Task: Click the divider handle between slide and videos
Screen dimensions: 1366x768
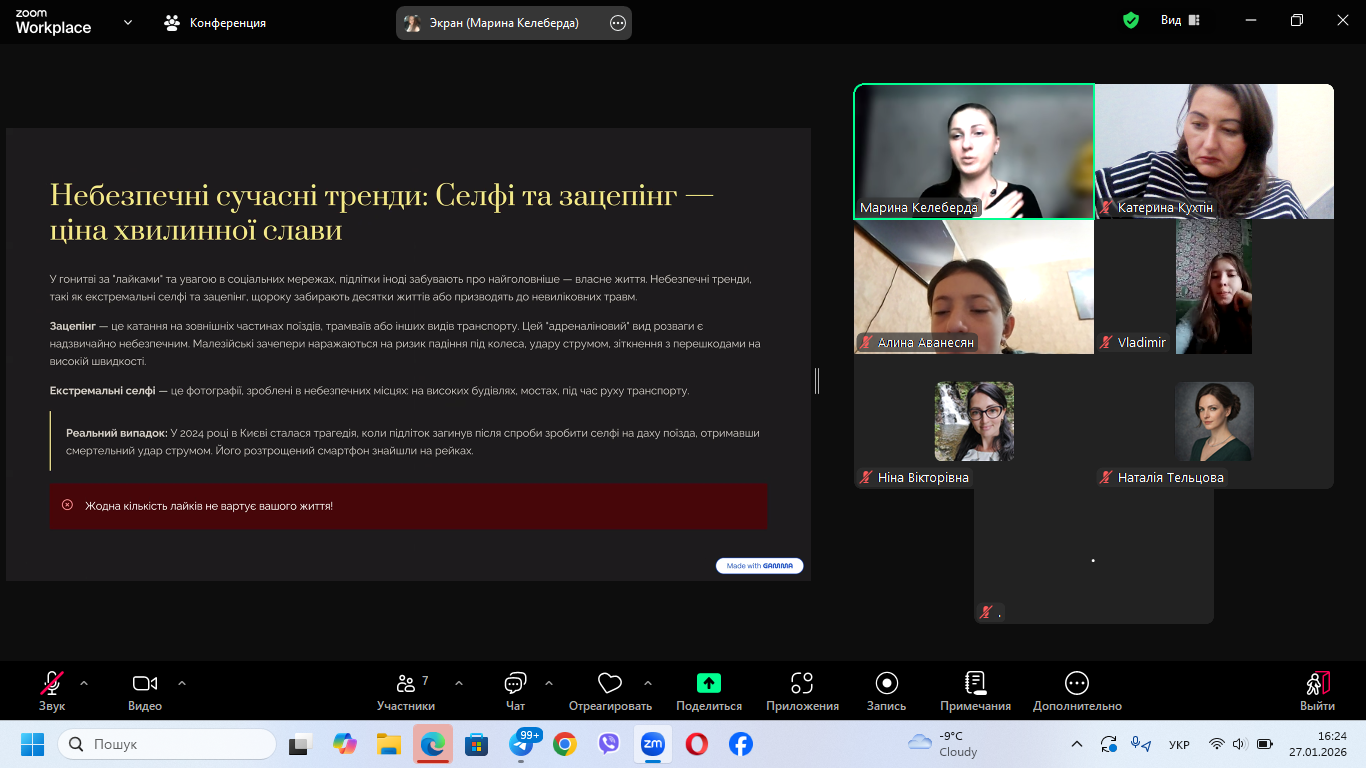Action: click(817, 380)
